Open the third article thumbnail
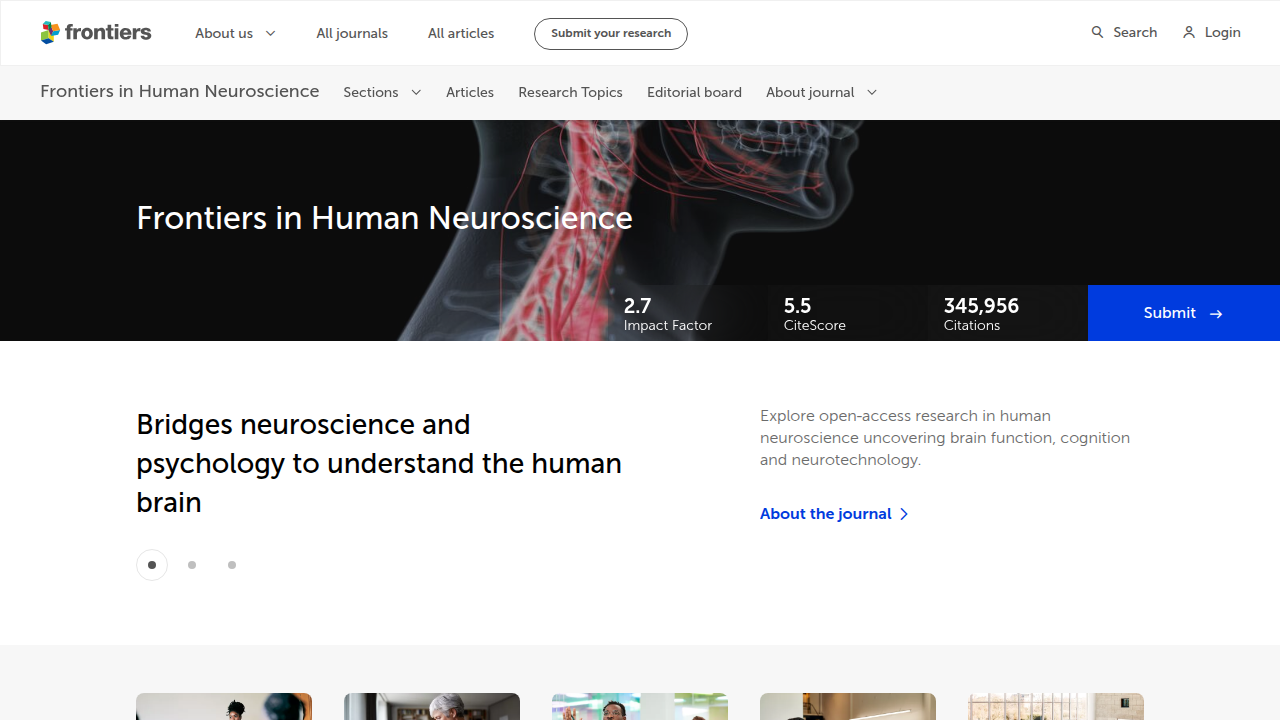 click(x=640, y=706)
